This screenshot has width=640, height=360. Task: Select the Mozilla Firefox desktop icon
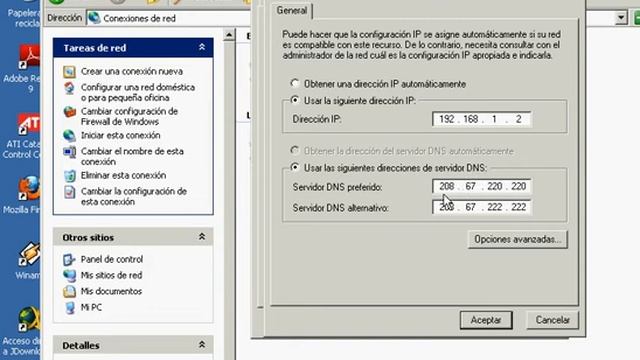point(29,189)
